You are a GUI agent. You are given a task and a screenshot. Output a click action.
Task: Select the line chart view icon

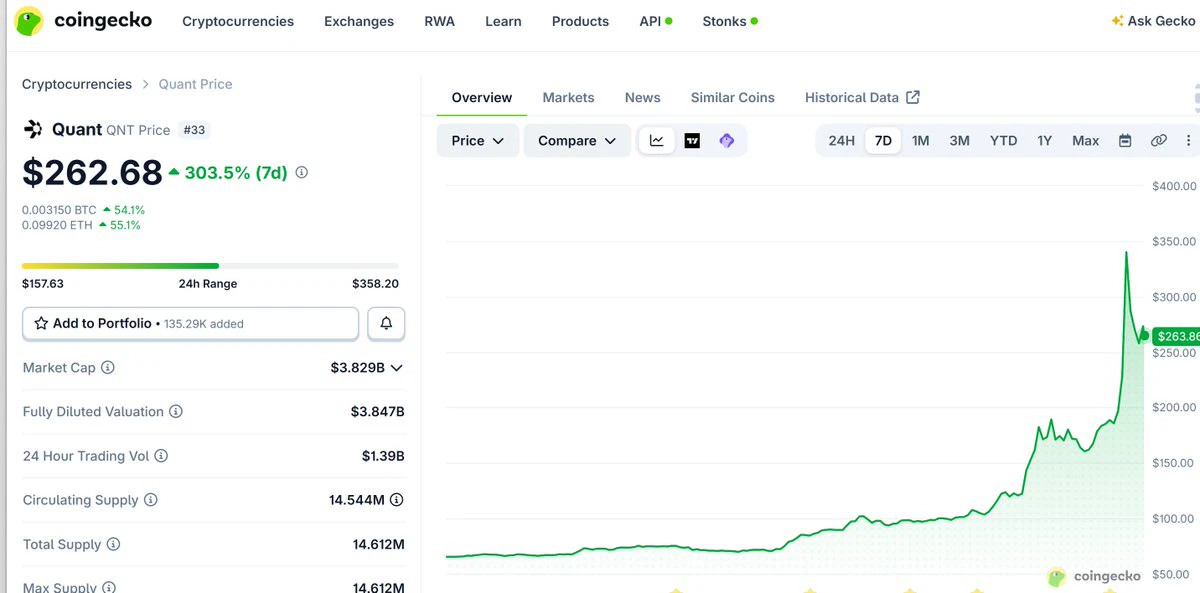[x=657, y=141]
